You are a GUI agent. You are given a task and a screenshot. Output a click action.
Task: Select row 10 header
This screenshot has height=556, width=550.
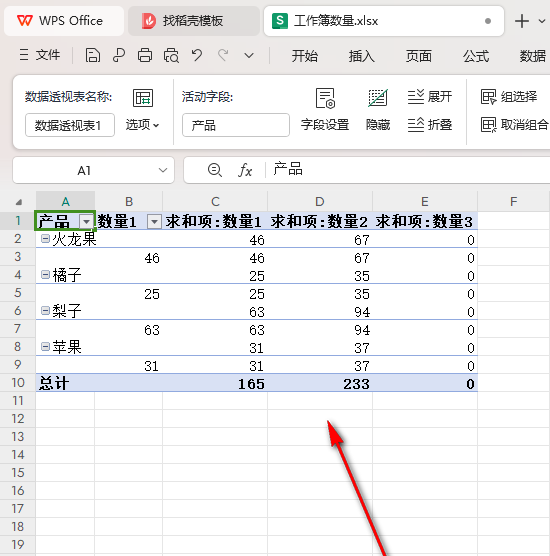pyautogui.click(x=18, y=383)
